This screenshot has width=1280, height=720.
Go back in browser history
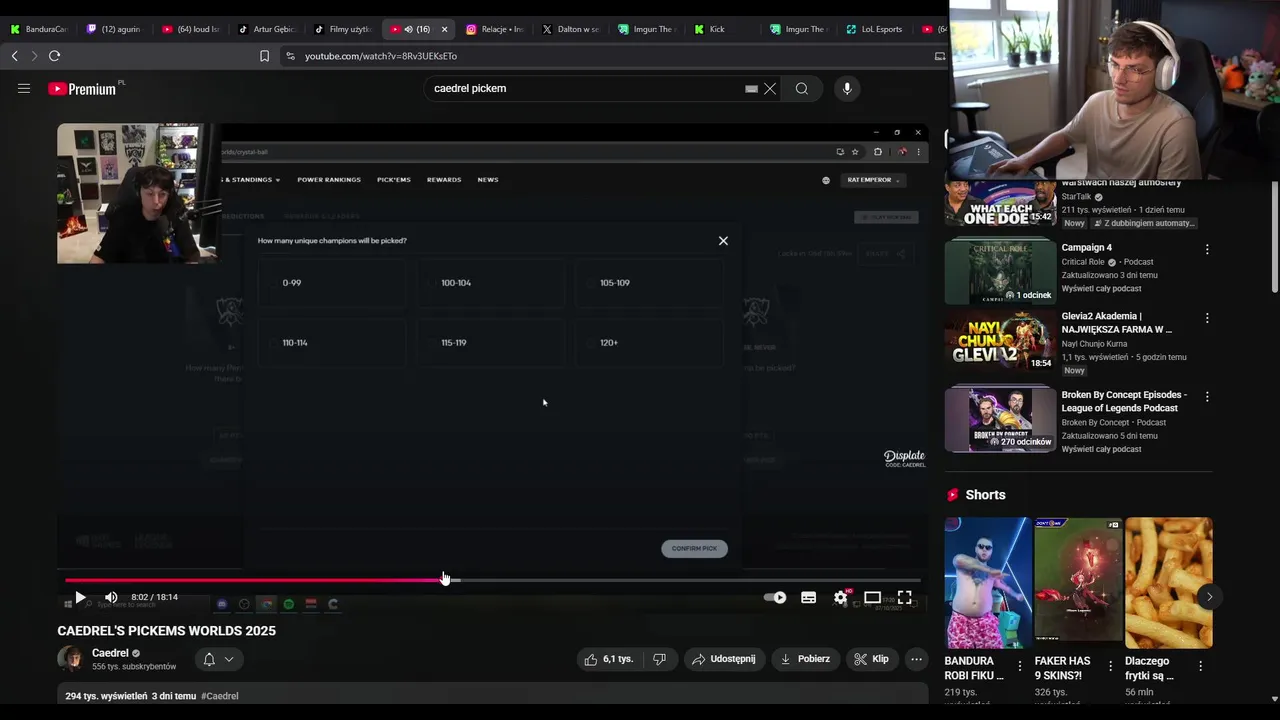pyautogui.click(x=14, y=56)
